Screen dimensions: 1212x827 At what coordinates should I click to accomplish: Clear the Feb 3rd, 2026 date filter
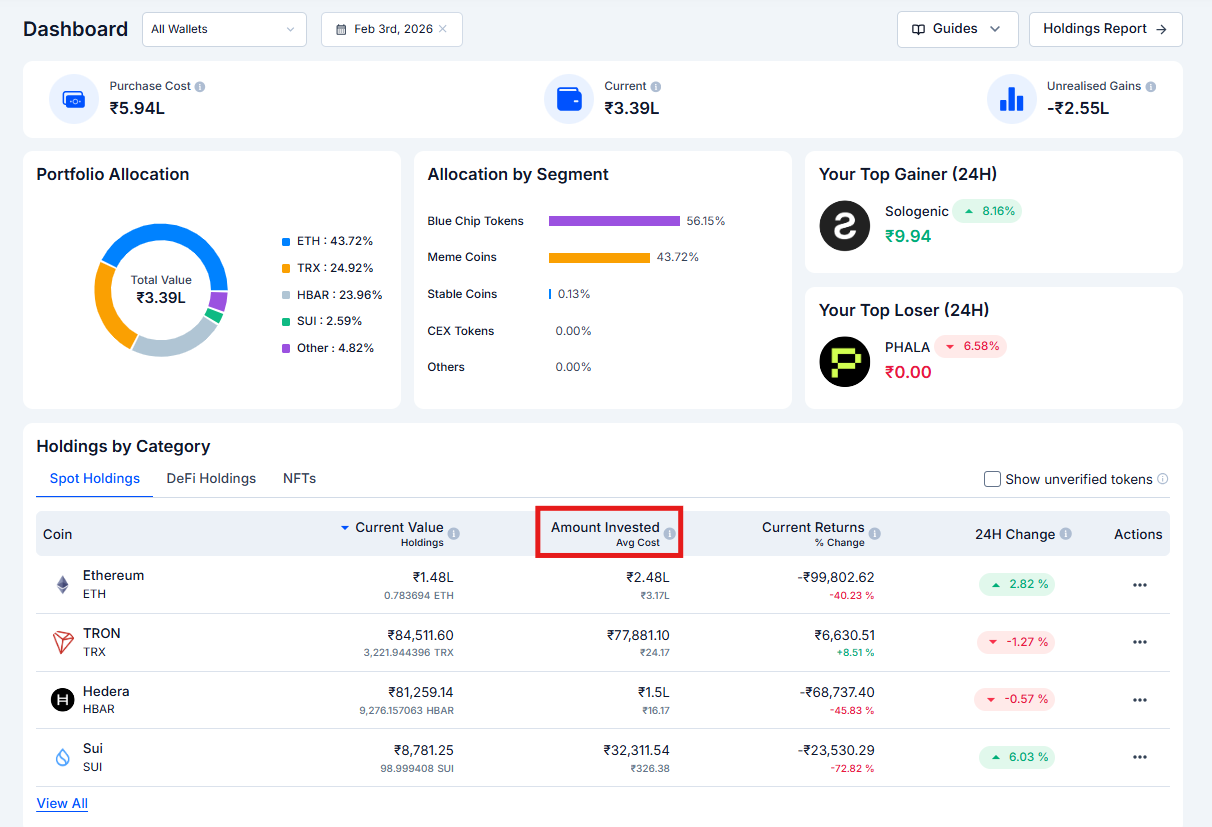(x=443, y=29)
